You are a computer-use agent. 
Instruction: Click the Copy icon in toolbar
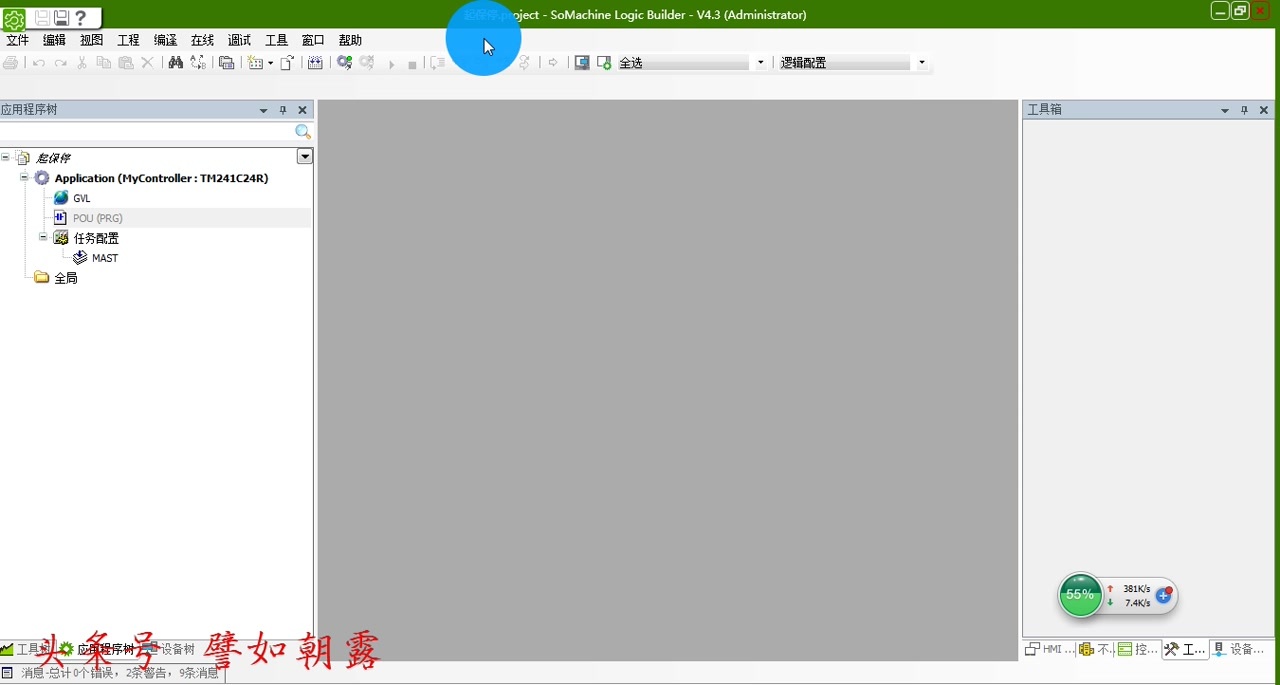[104, 62]
